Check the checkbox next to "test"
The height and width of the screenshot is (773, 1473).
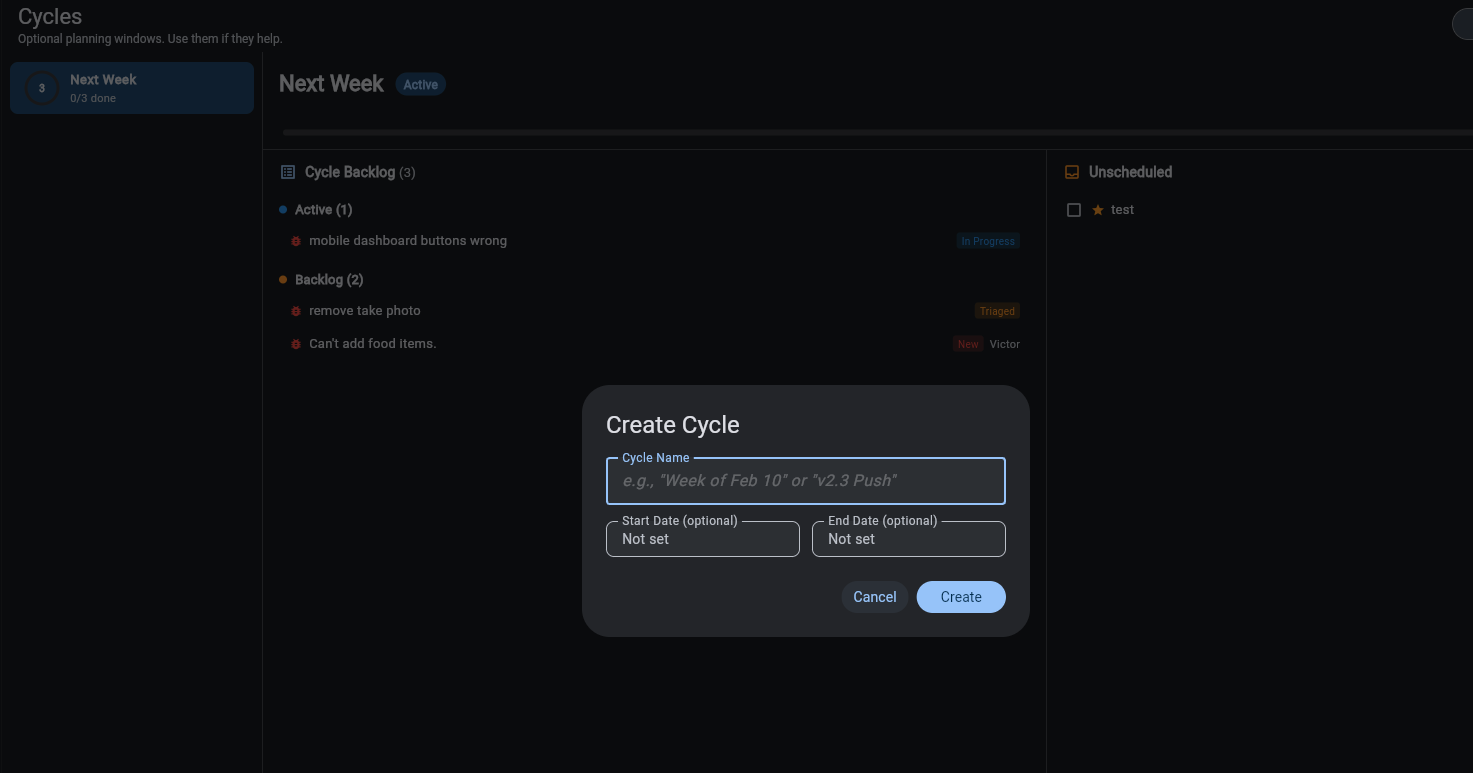[x=1073, y=209]
